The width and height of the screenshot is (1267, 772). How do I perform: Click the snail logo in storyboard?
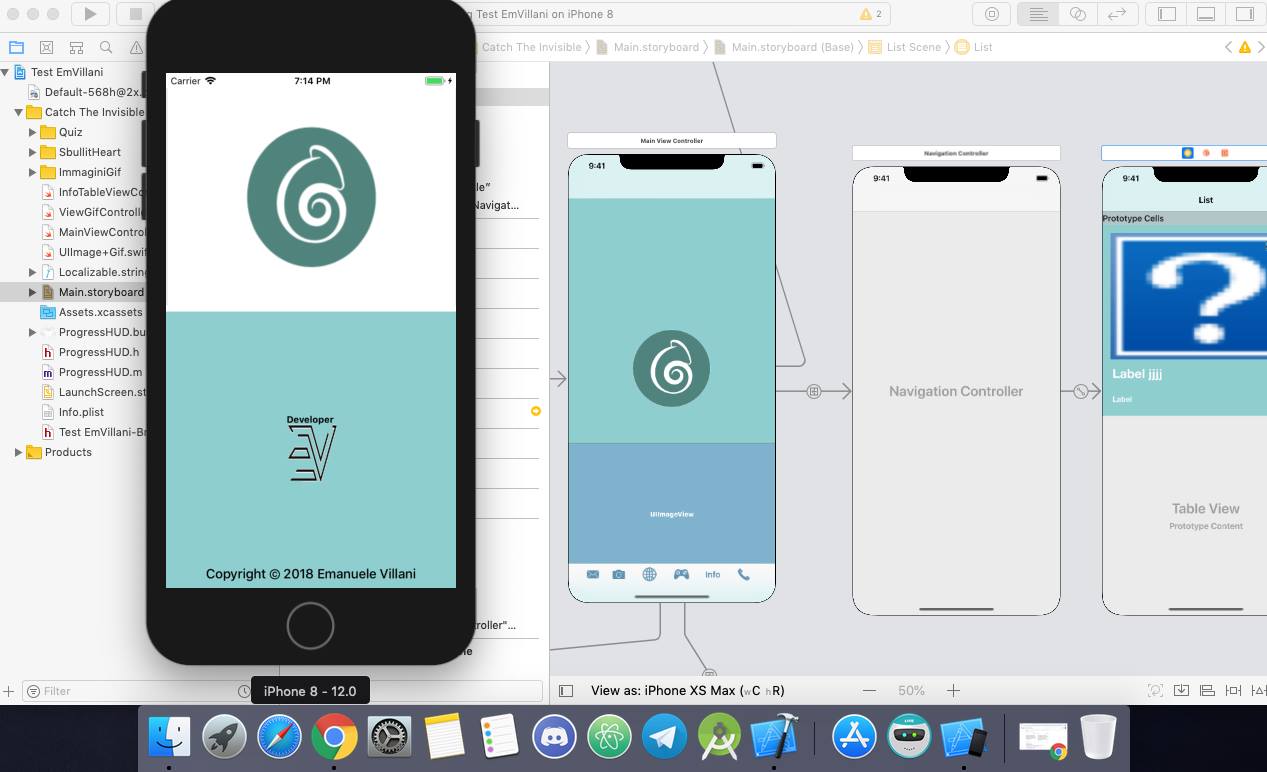pos(672,368)
